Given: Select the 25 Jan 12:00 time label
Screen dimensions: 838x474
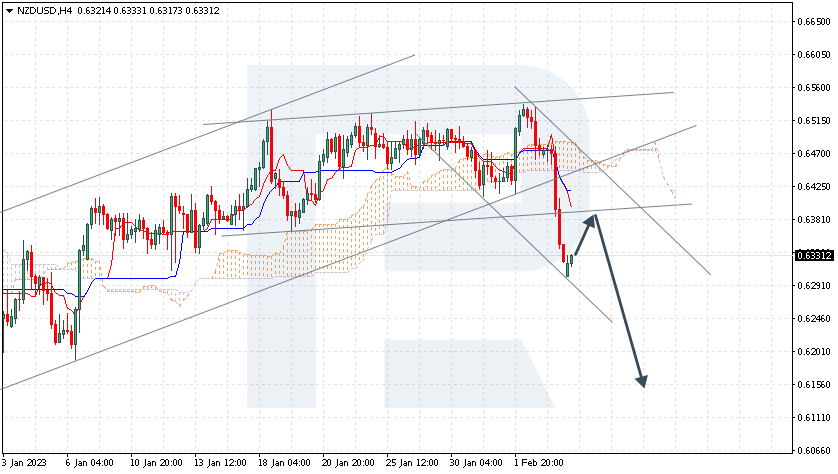Looking at the screenshot, I should coord(413,464).
